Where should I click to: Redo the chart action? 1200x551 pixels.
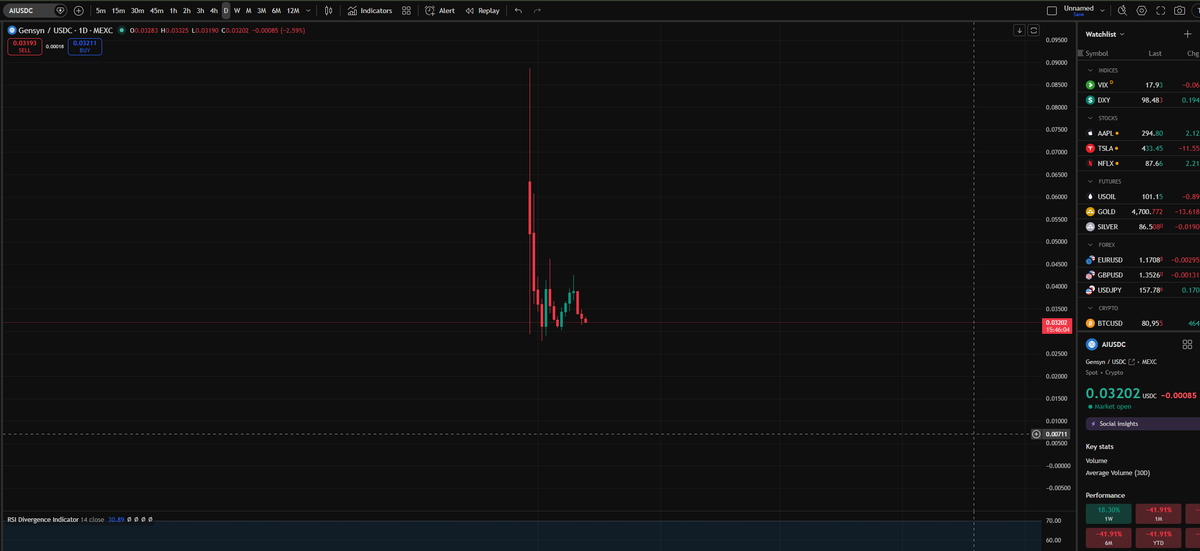click(537, 10)
